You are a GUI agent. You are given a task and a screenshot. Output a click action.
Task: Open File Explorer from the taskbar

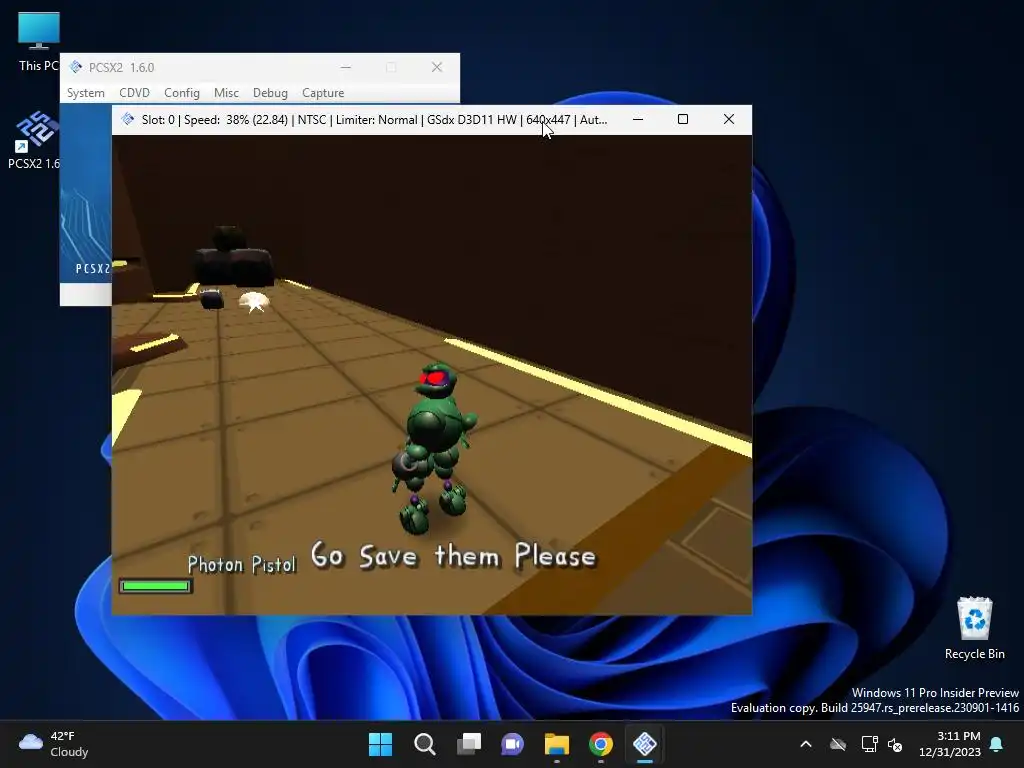(x=557, y=744)
